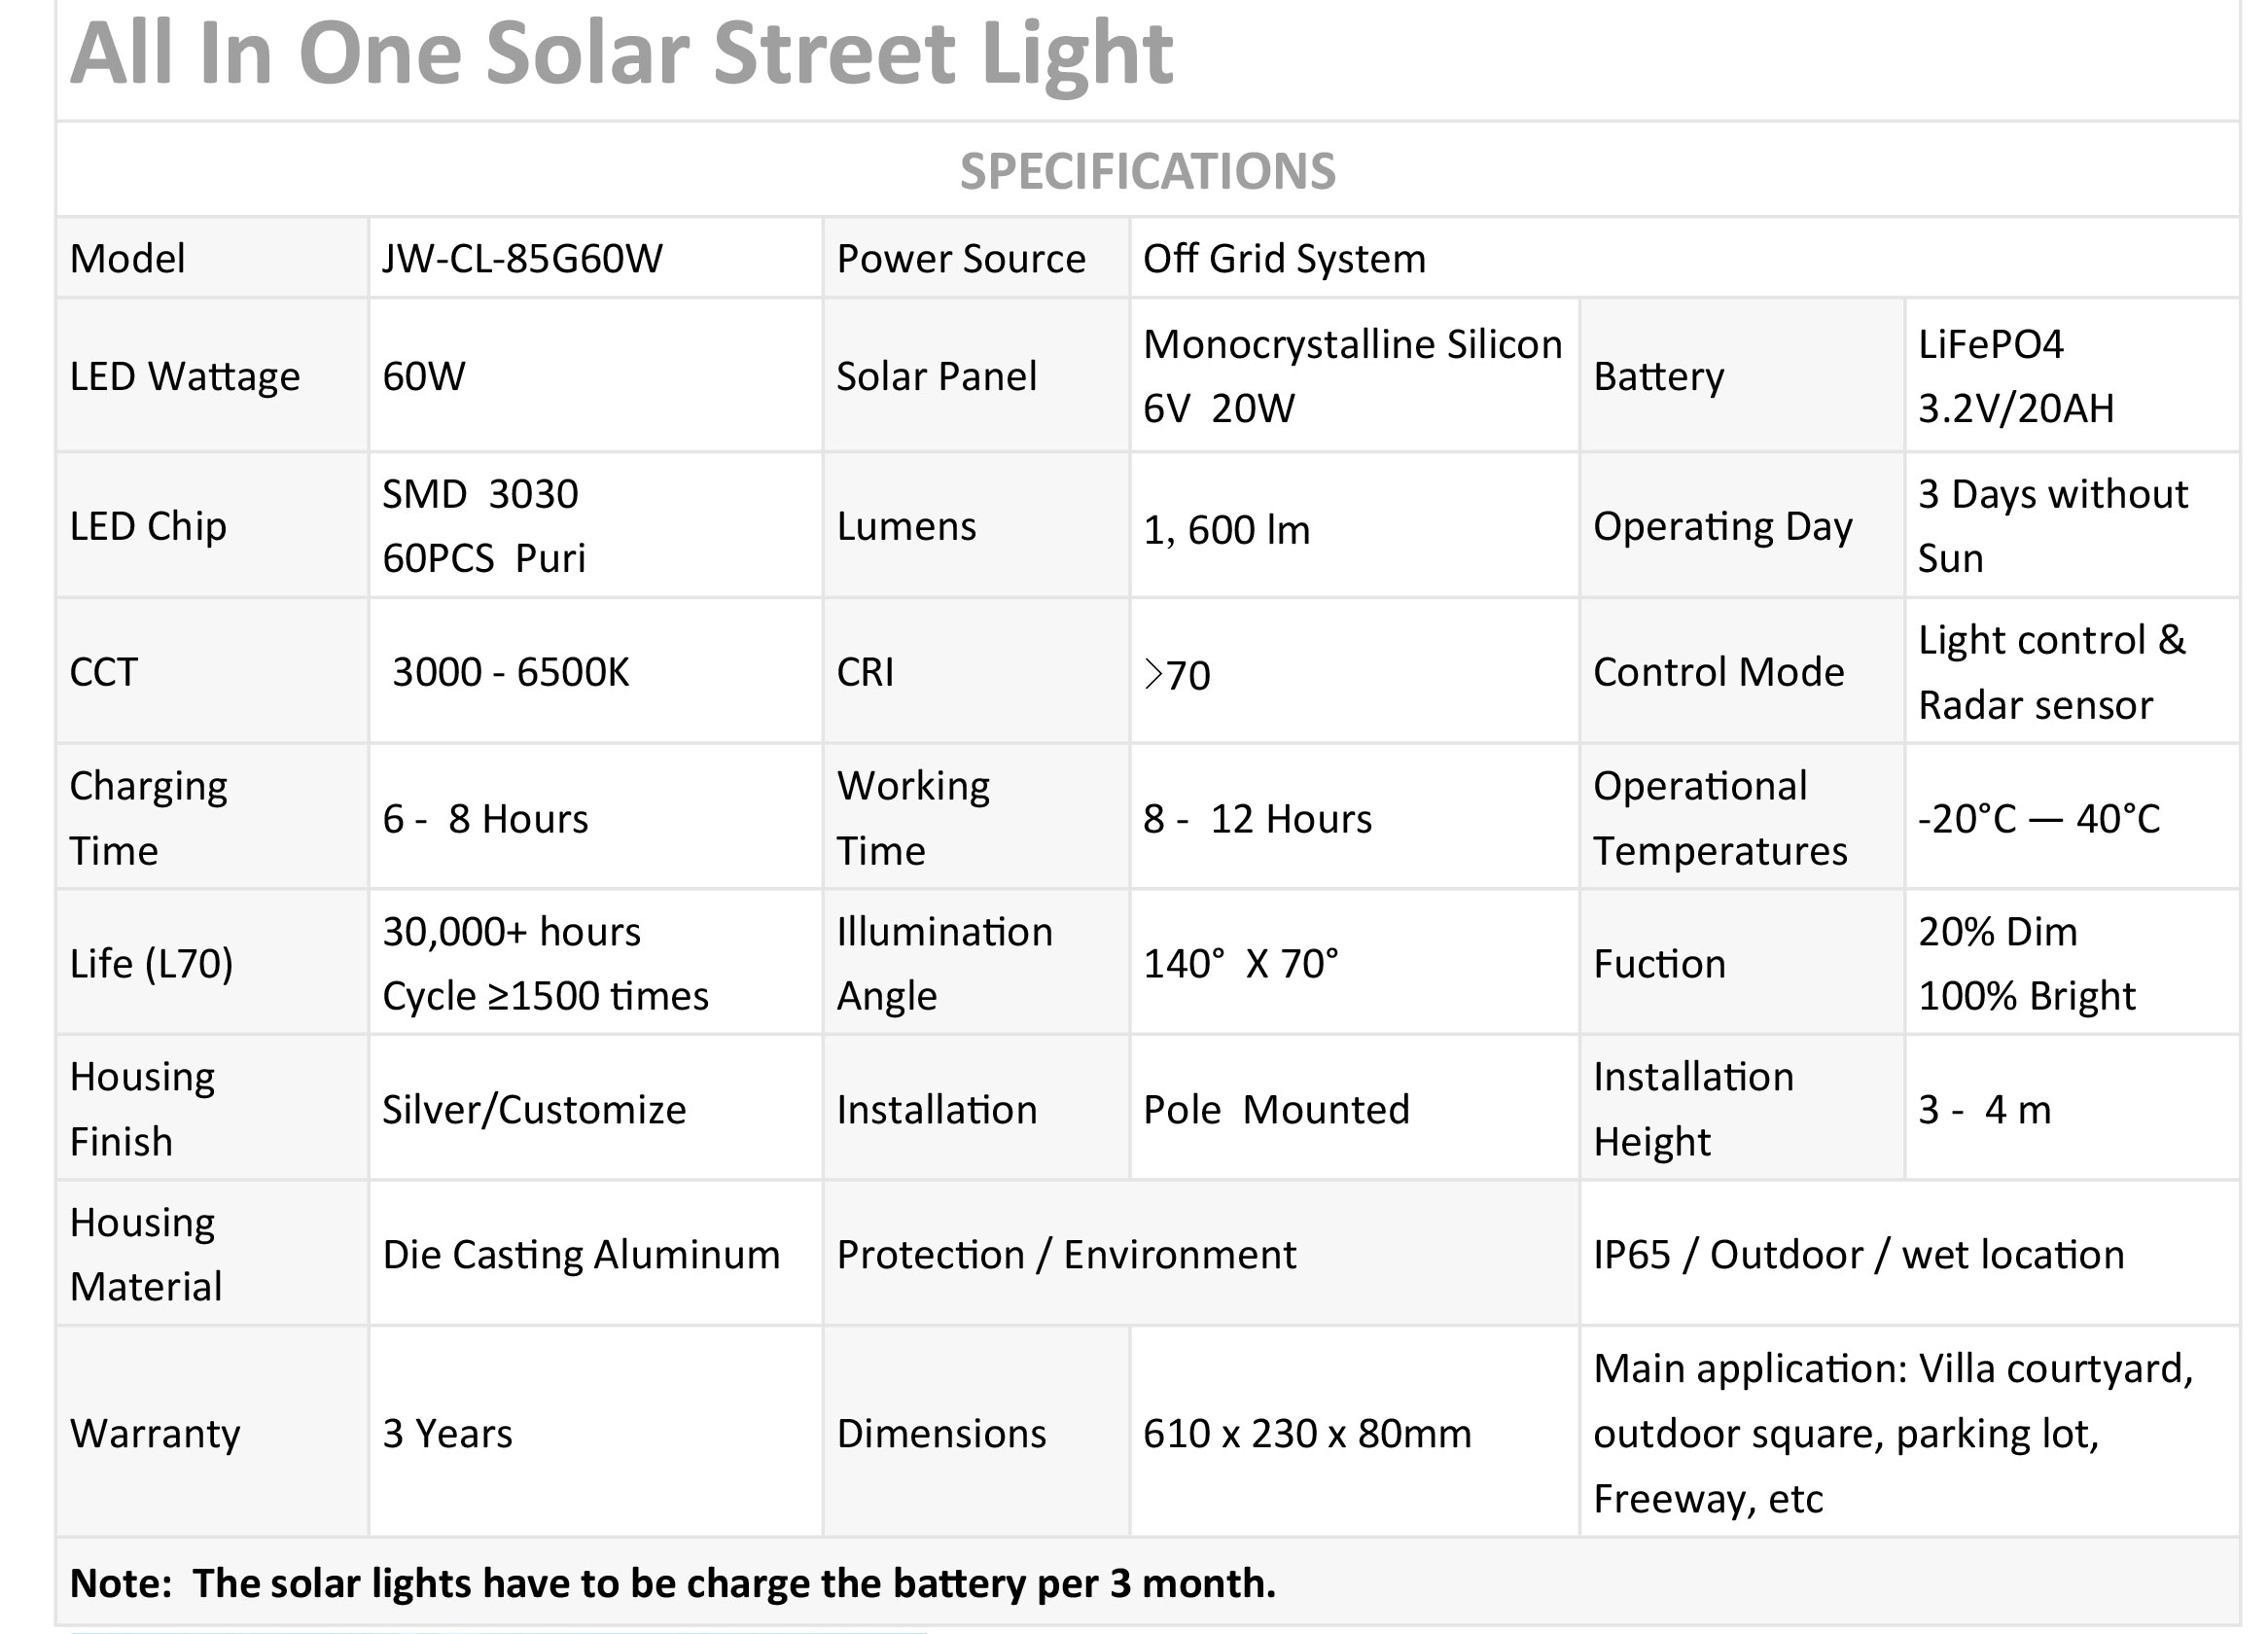Screen dimensions: 2268x1634
Task: Click the LiFePO4 3.2V/20AH battery value
Action: [2015, 376]
